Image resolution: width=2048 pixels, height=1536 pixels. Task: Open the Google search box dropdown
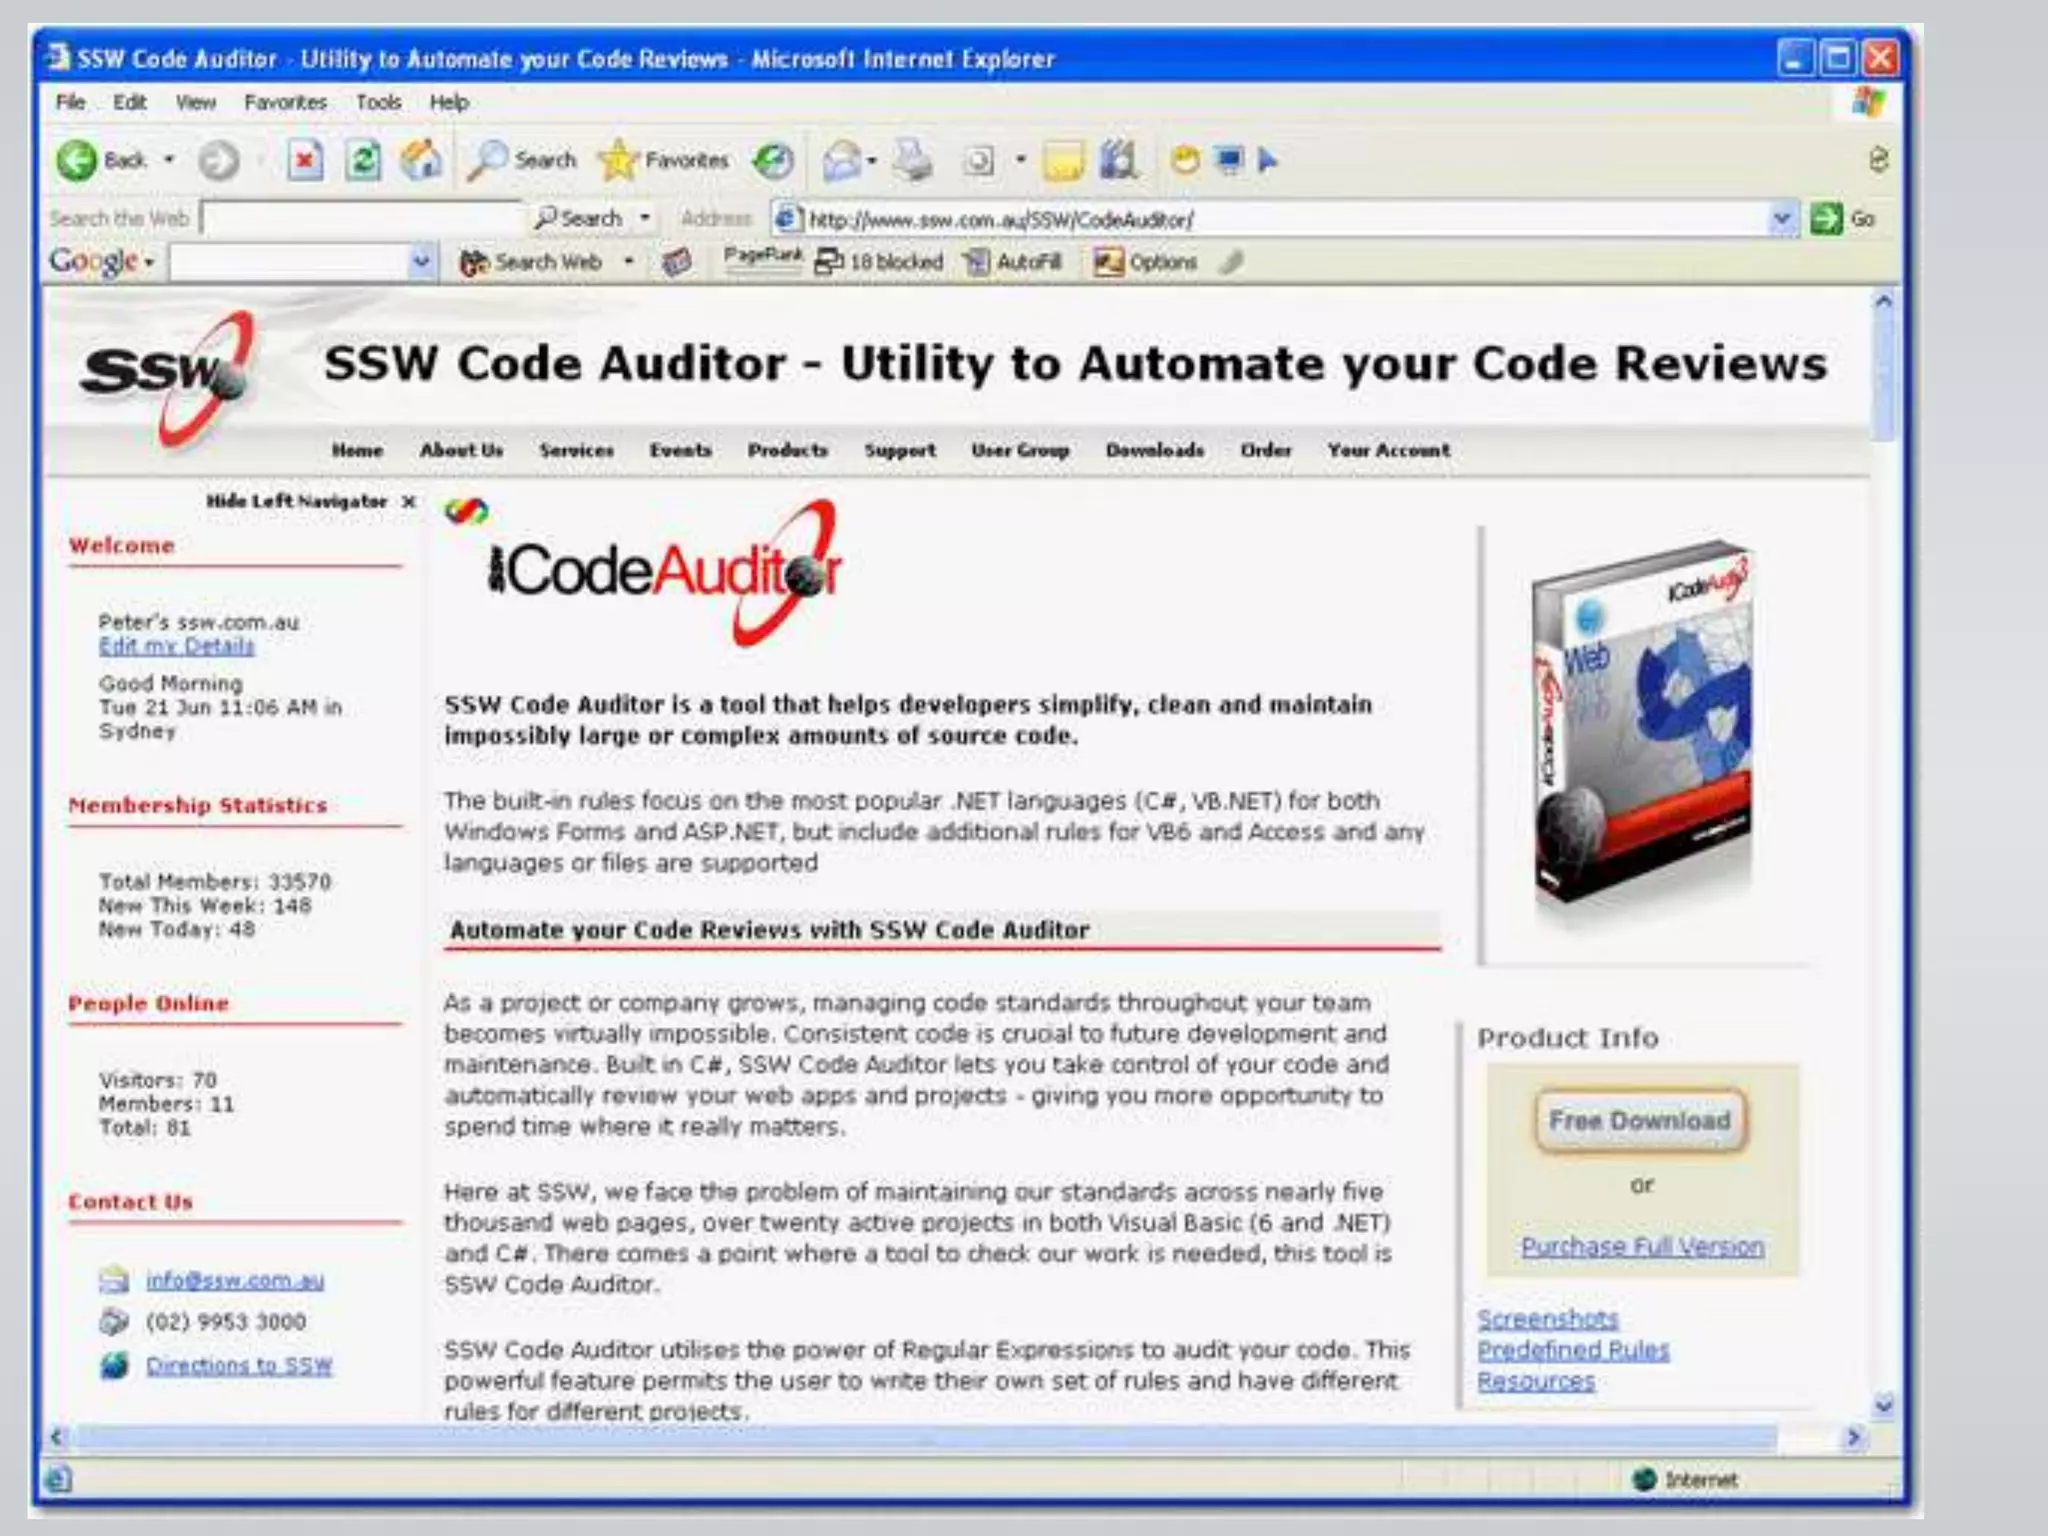pyautogui.click(x=421, y=262)
